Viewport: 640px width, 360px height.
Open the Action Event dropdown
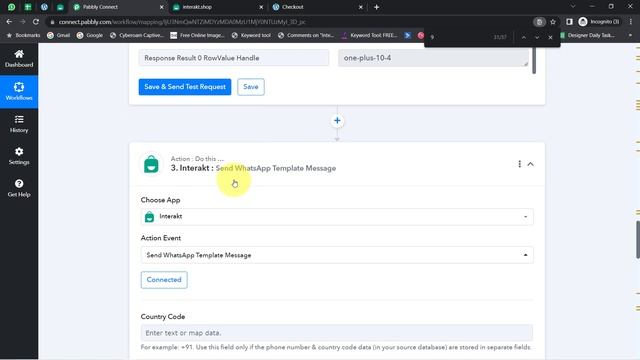coord(337,255)
